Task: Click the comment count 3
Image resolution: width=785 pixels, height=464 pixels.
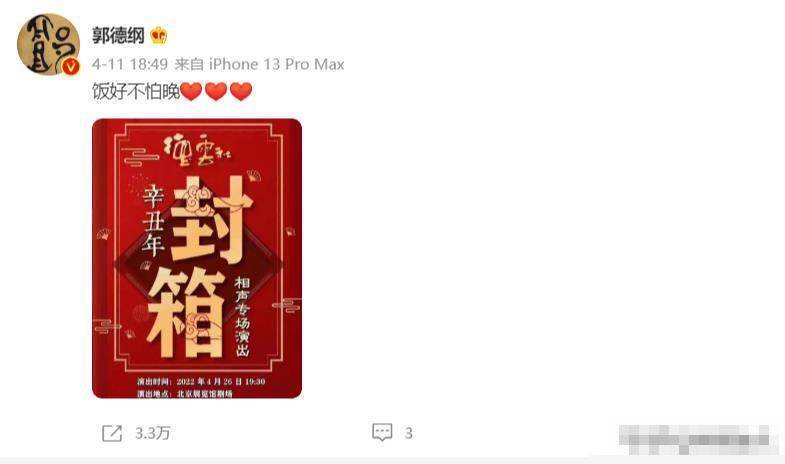Action: [409, 433]
